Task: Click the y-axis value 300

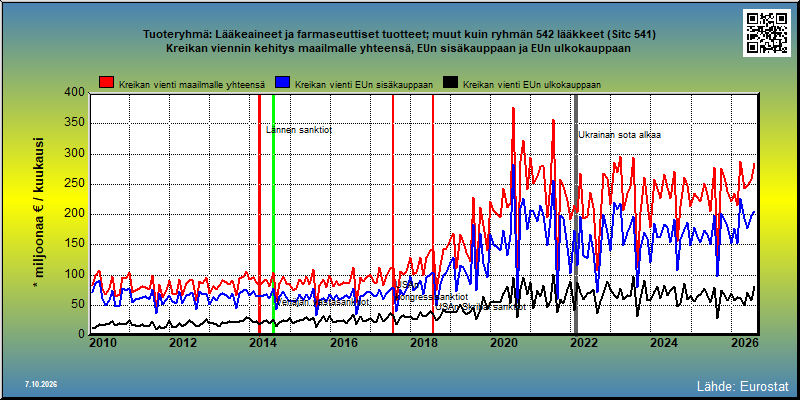Action: [x=75, y=154]
